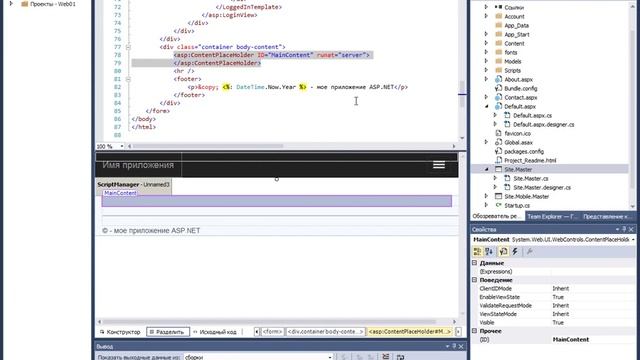Screen dimensions: 640x360
Task: Switch to Разделить split view
Action: (168, 332)
